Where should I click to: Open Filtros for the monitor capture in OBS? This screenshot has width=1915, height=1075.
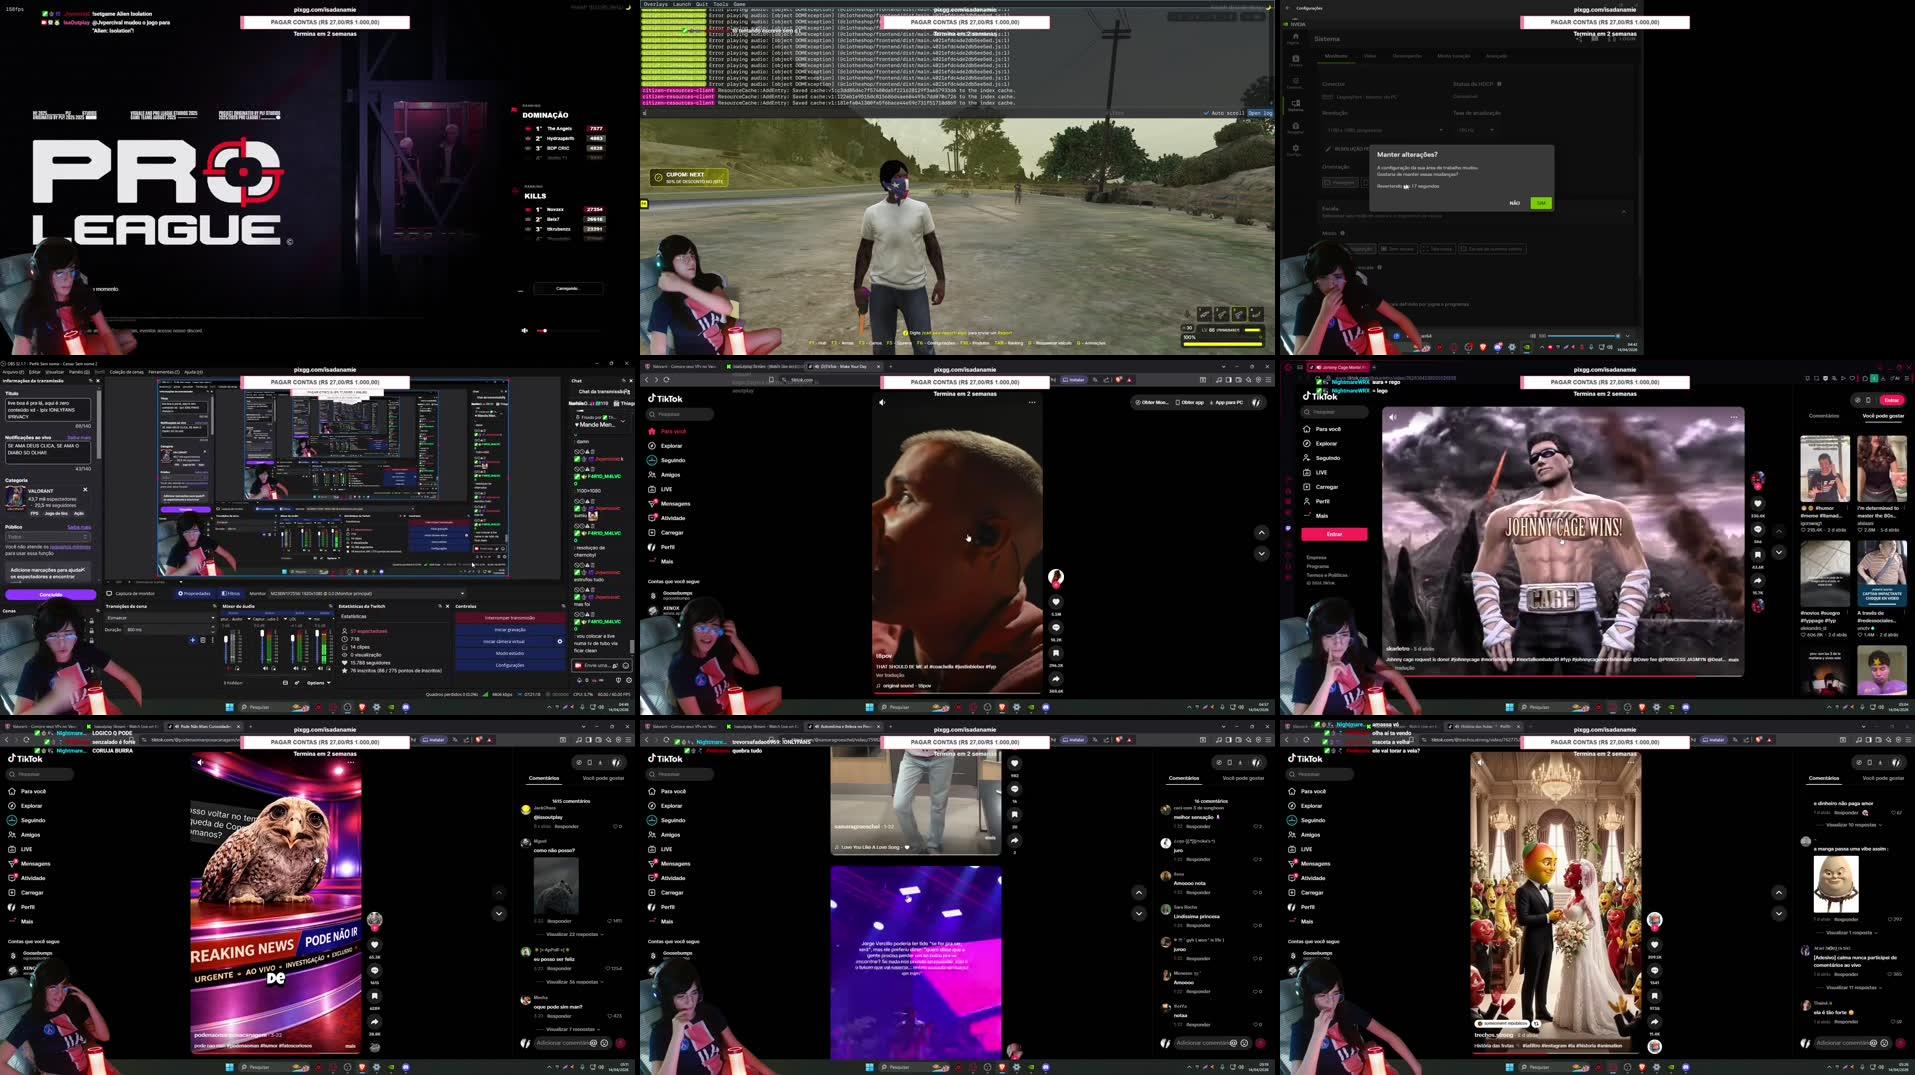231,594
